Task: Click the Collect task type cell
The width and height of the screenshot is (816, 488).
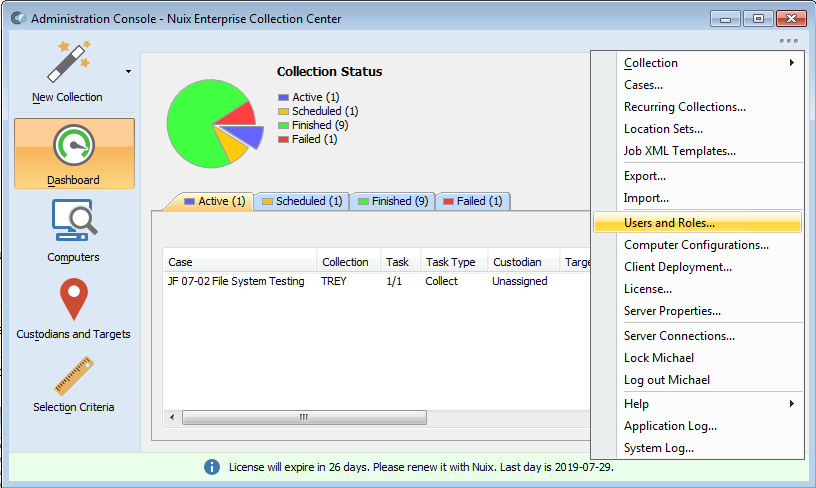Action: coord(441,281)
